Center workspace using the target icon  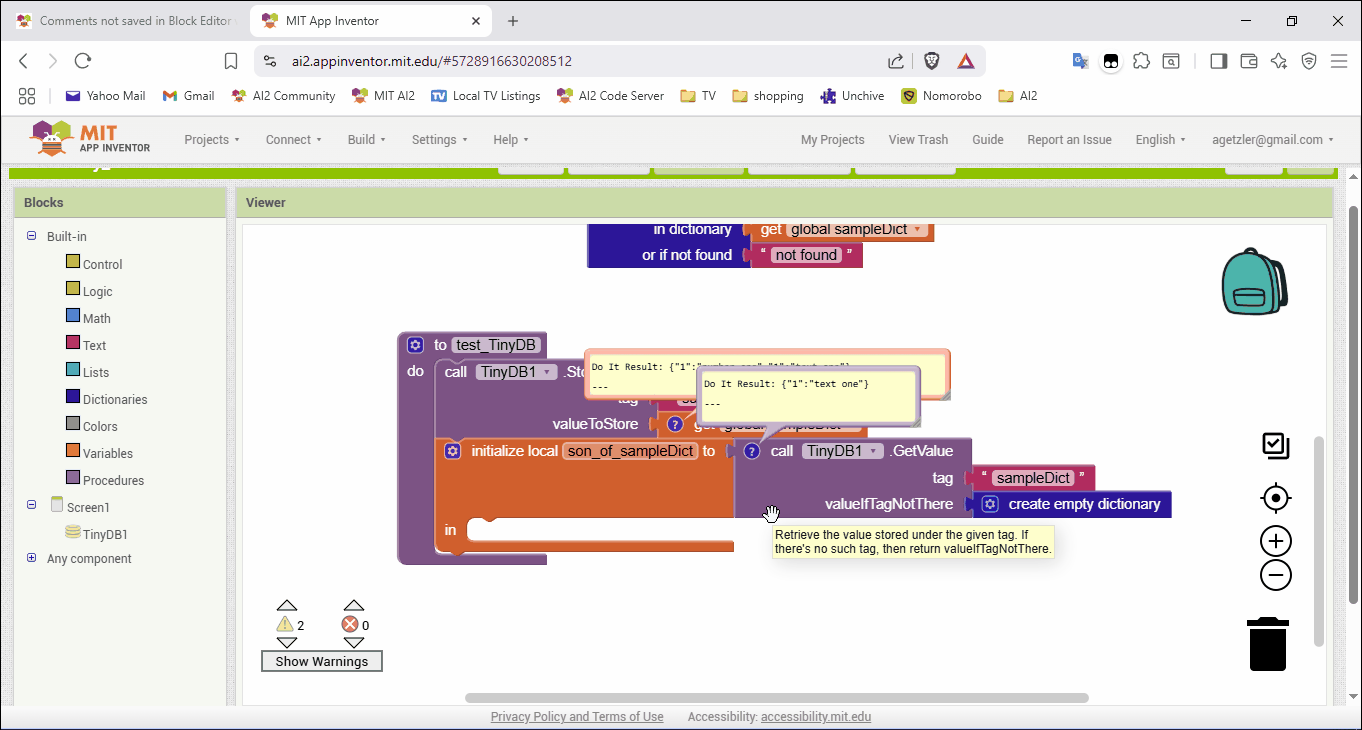pos(1275,498)
